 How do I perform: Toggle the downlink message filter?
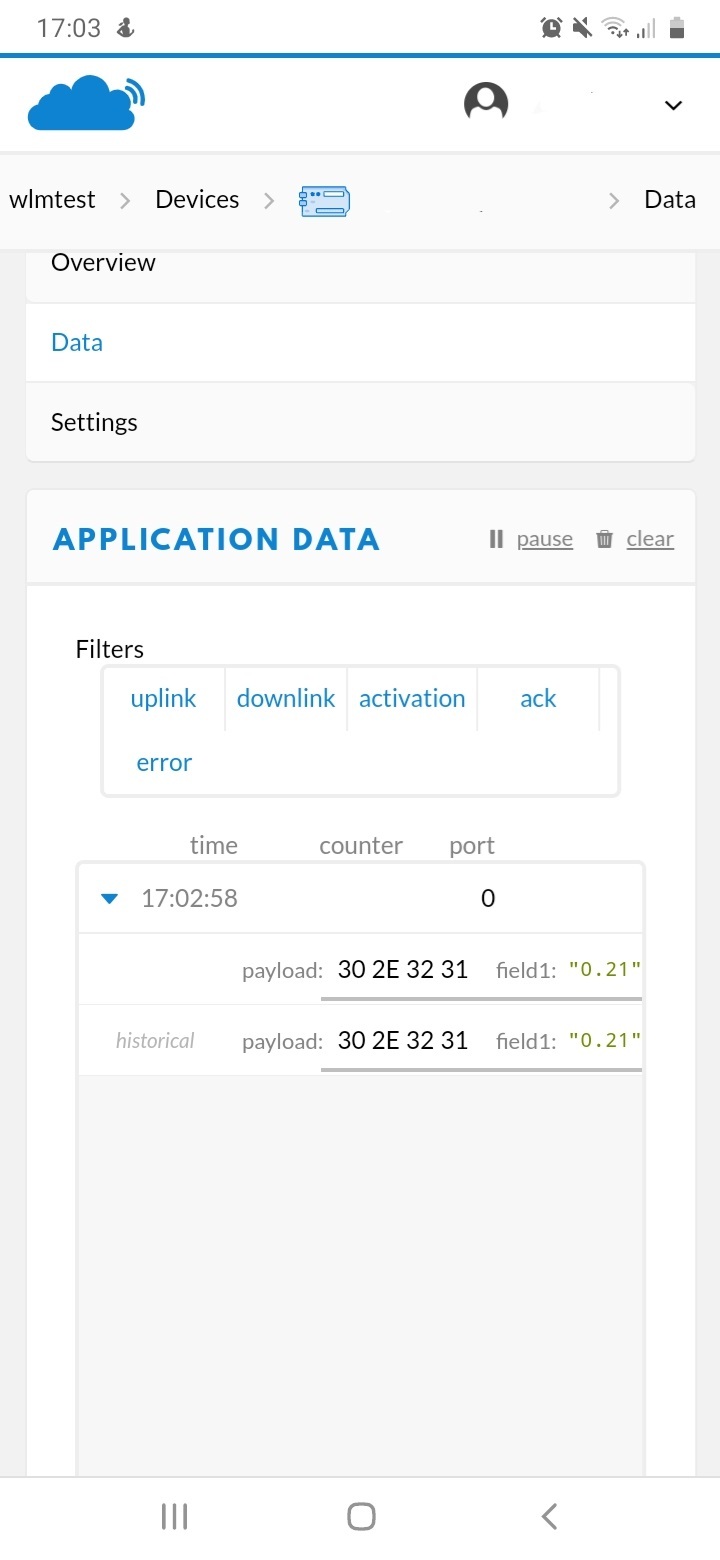click(286, 698)
